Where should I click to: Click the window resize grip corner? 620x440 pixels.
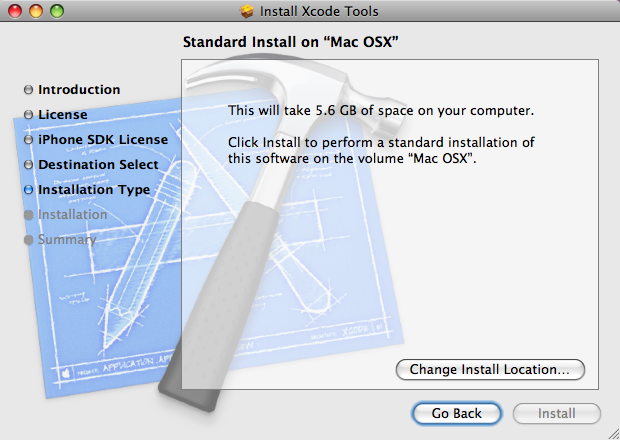(612, 432)
